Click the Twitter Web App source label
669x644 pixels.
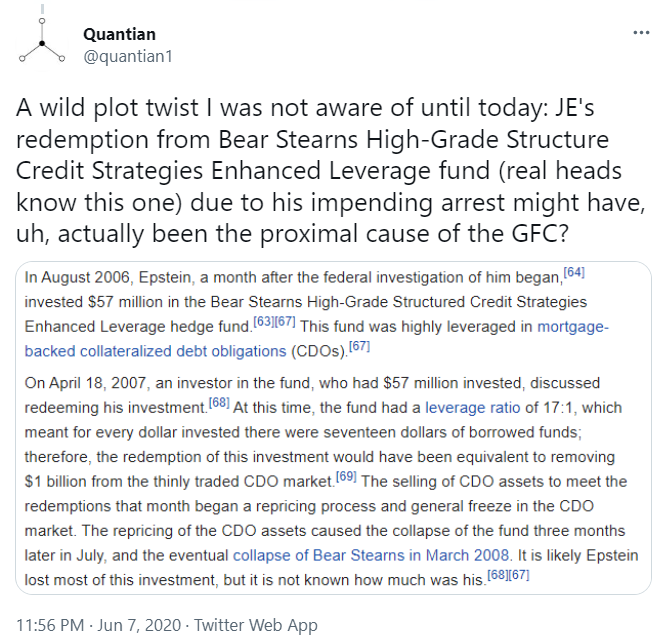tap(256, 625)
